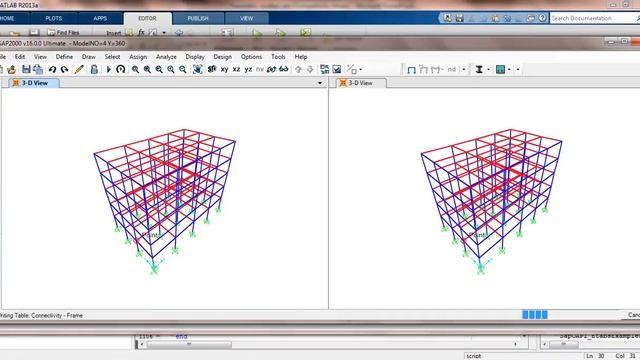Zoom out one step with last magnifier
640x360 pixels.
(x=183, y=69)
